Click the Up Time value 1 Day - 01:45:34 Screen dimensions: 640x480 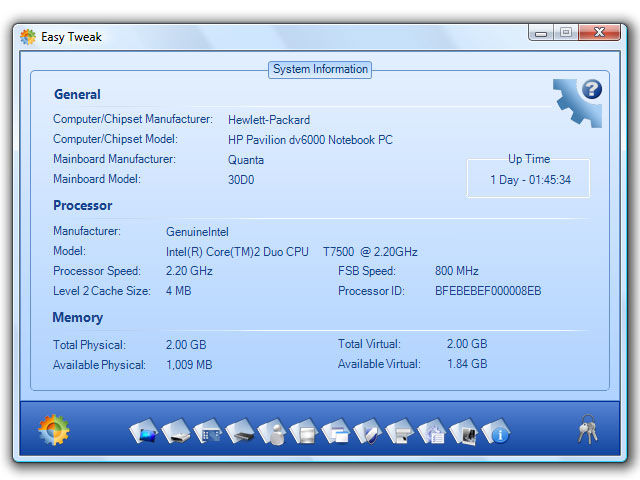coord(530,180)
